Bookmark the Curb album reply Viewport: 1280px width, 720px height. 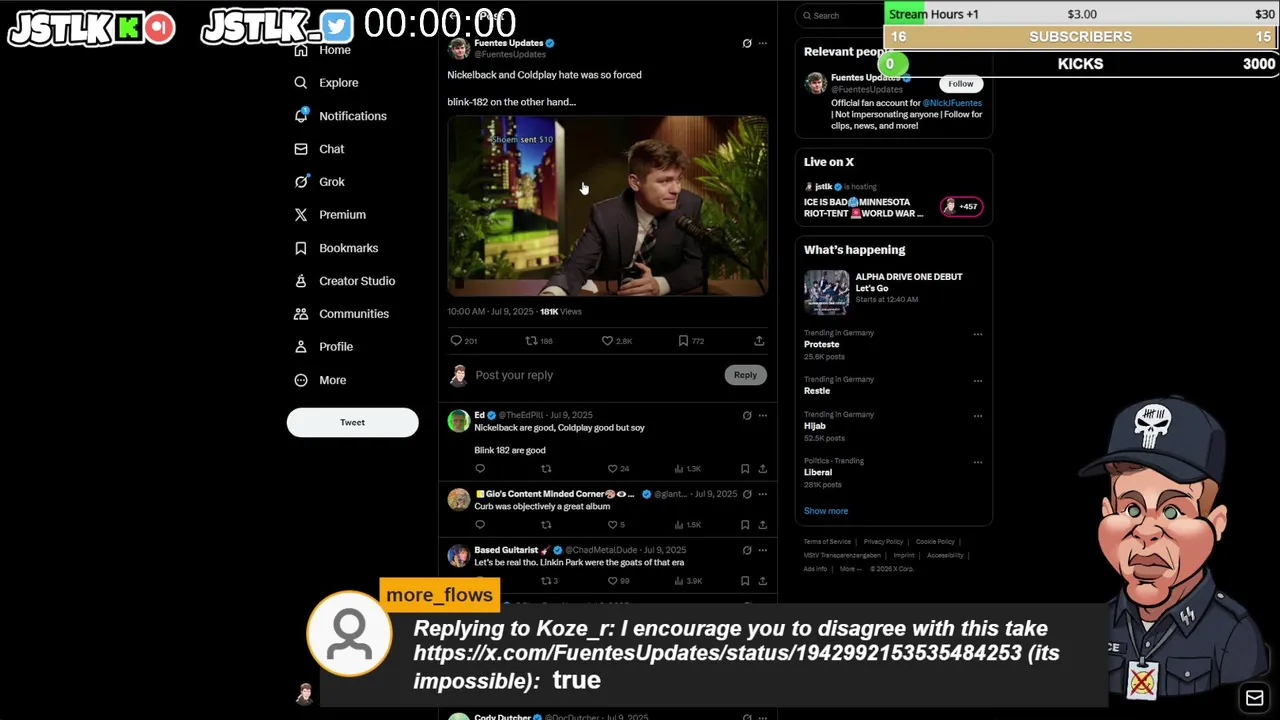[745, 525]
